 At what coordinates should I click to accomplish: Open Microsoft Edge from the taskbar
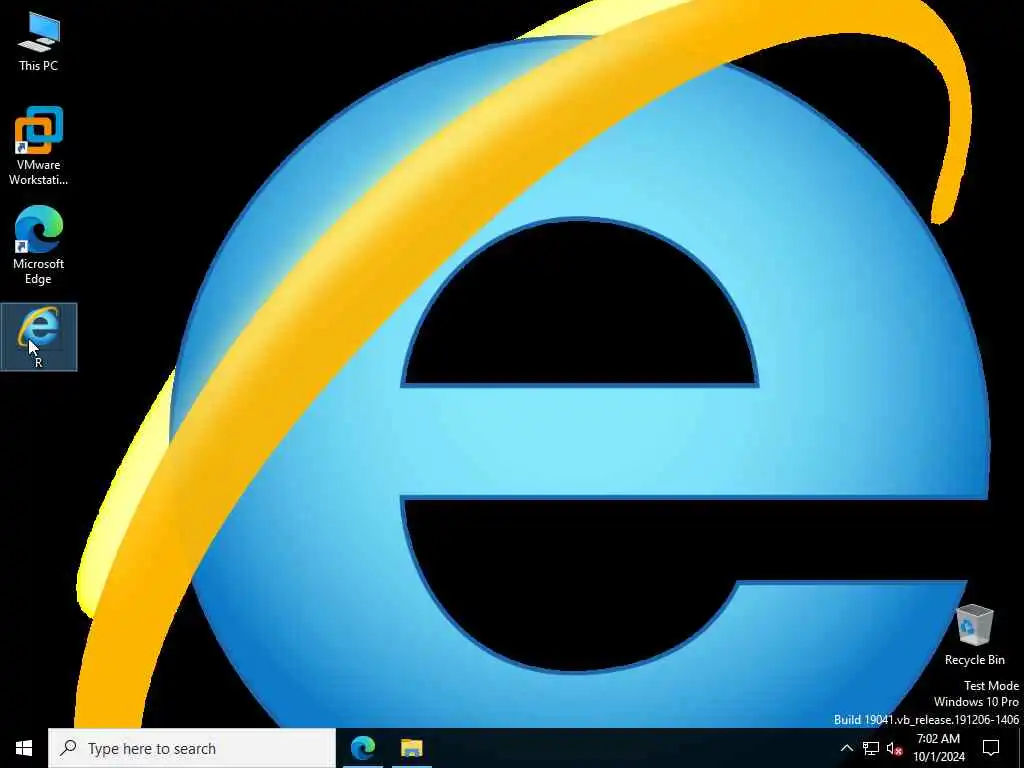363,748
